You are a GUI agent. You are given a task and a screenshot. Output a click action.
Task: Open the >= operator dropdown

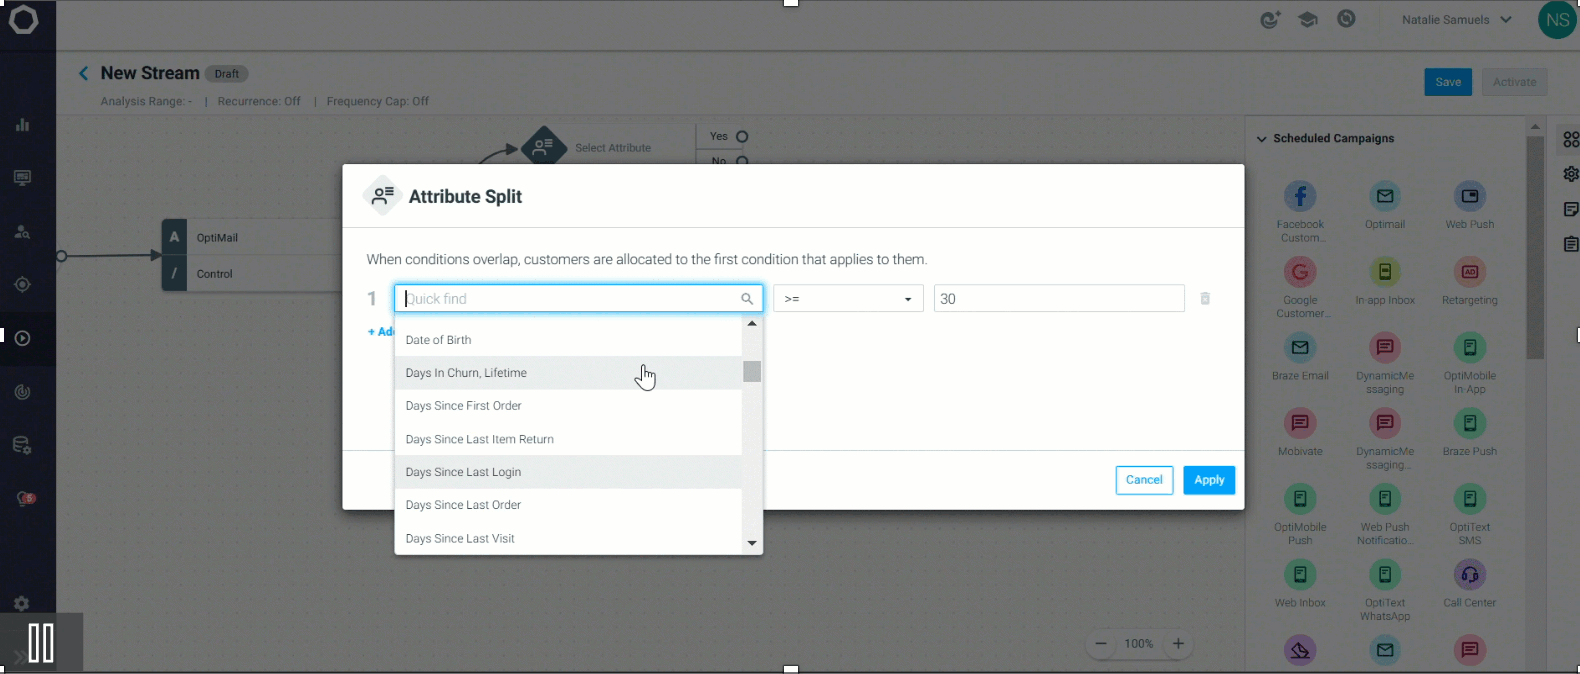848,298
